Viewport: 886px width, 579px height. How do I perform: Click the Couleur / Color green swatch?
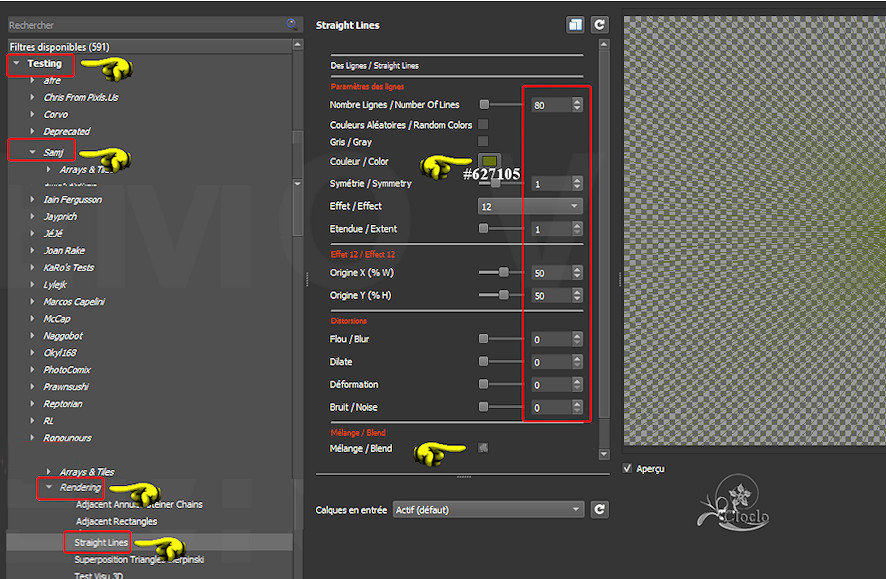(x=488, y=161)
